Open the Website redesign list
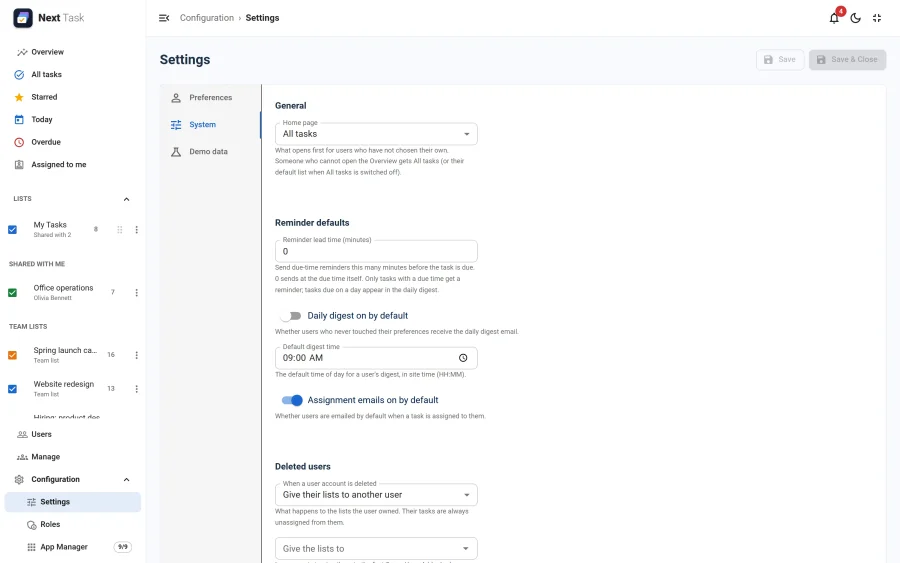This screenshot has width=900, height=563. click(64, 385)
